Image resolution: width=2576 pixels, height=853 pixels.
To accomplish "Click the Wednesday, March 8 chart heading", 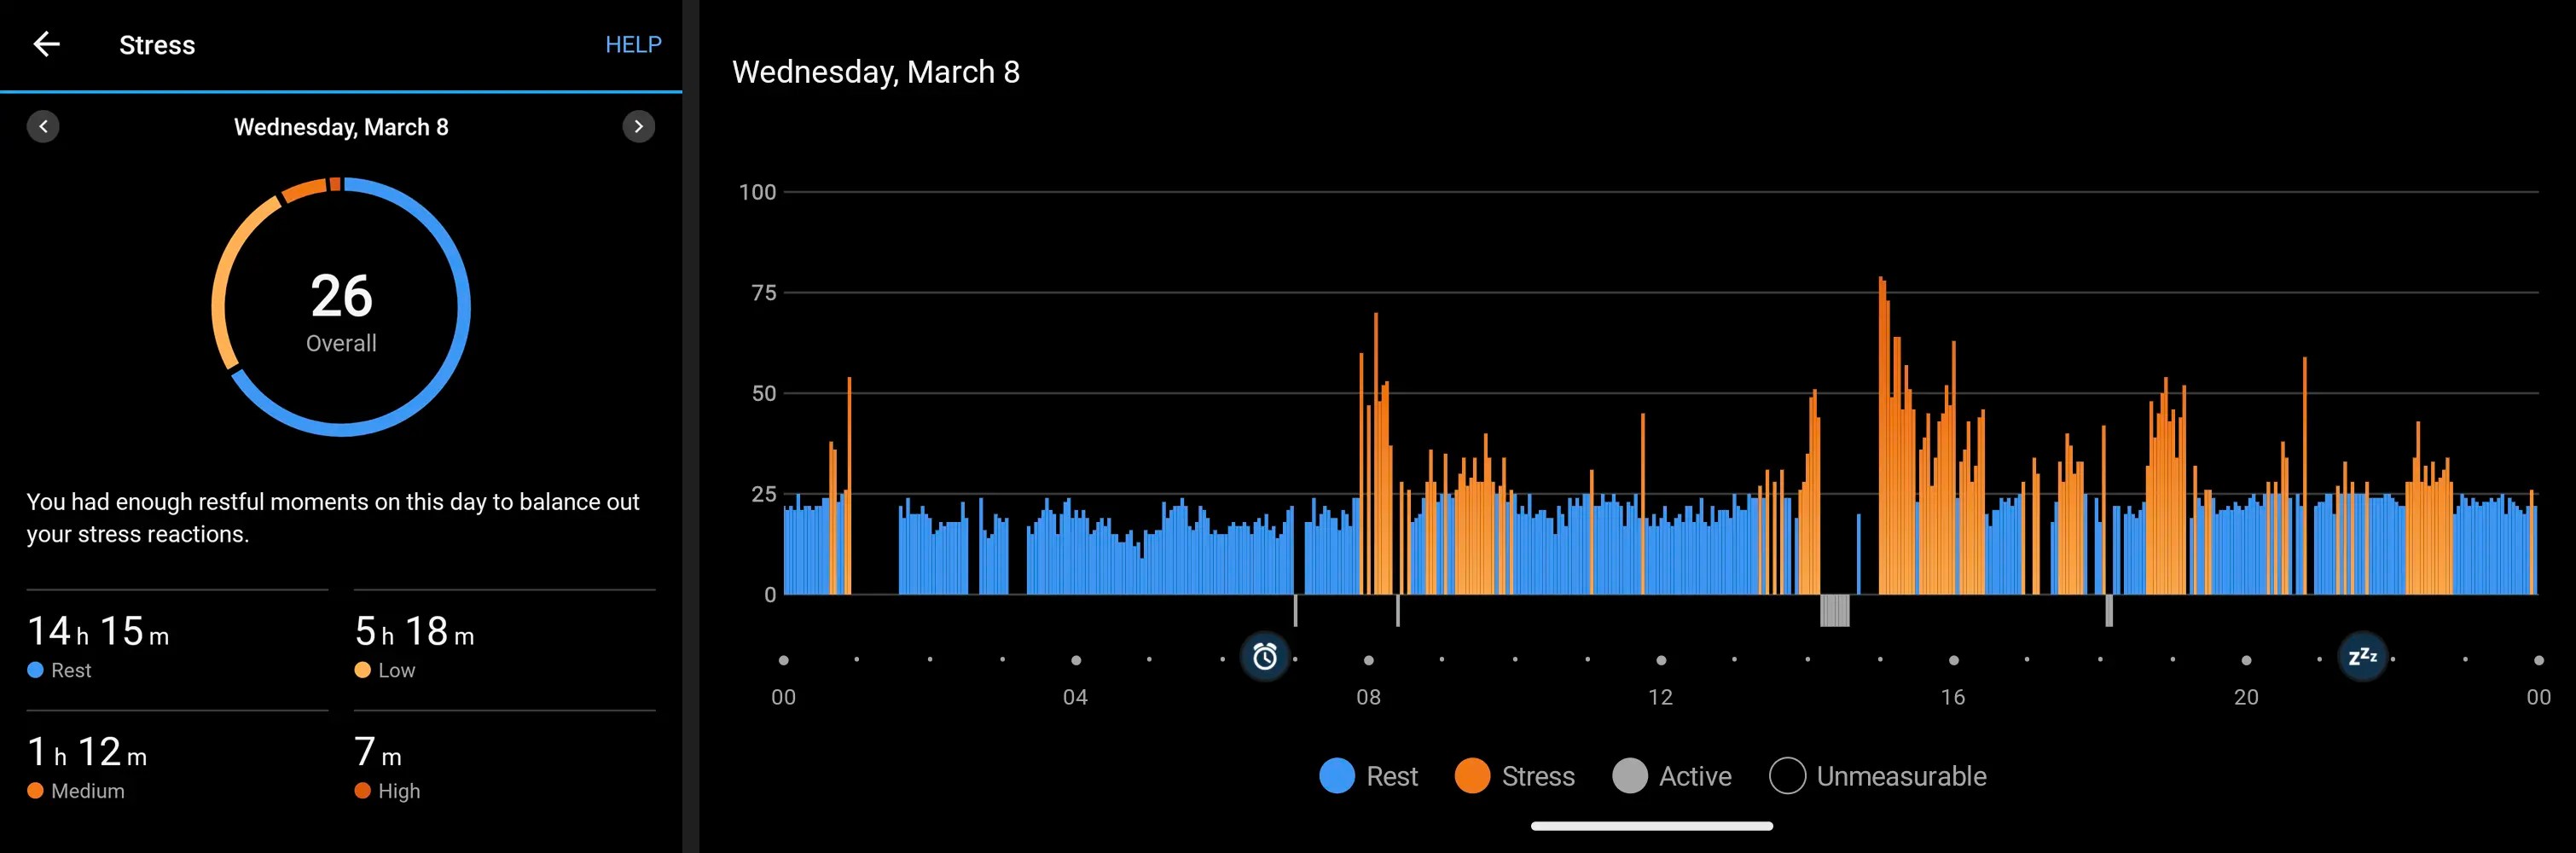I will click(x=875, y=72).
